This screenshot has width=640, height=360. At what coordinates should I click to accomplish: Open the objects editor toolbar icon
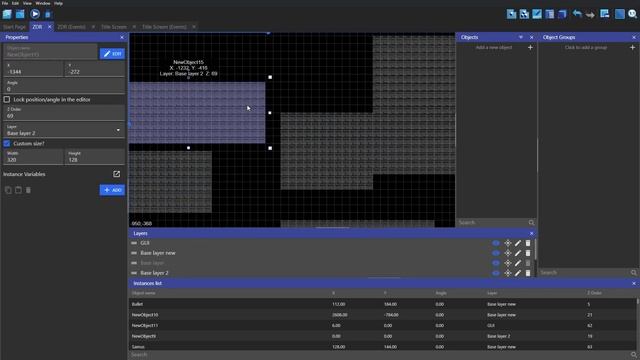coord(511,14)
